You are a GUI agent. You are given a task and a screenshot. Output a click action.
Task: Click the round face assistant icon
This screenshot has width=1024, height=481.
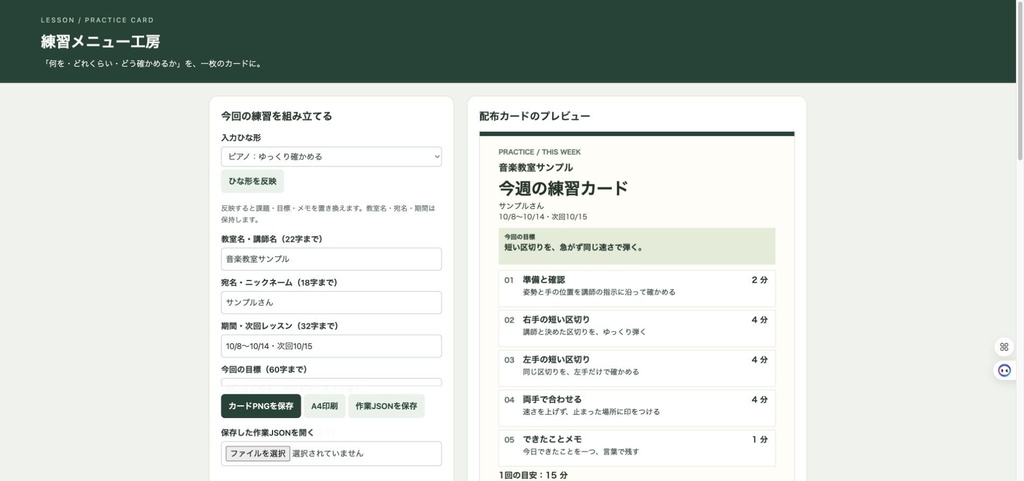coord(1004,371)
